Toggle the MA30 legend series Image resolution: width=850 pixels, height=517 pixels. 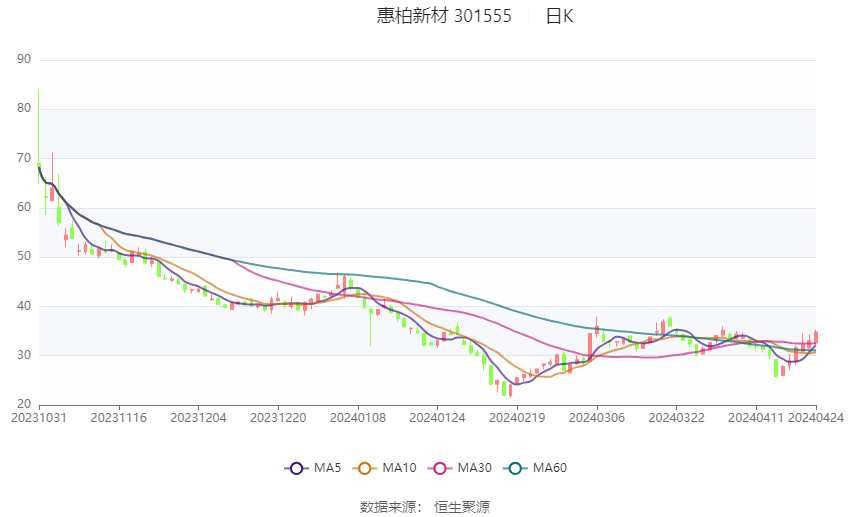tap(460, 468)
